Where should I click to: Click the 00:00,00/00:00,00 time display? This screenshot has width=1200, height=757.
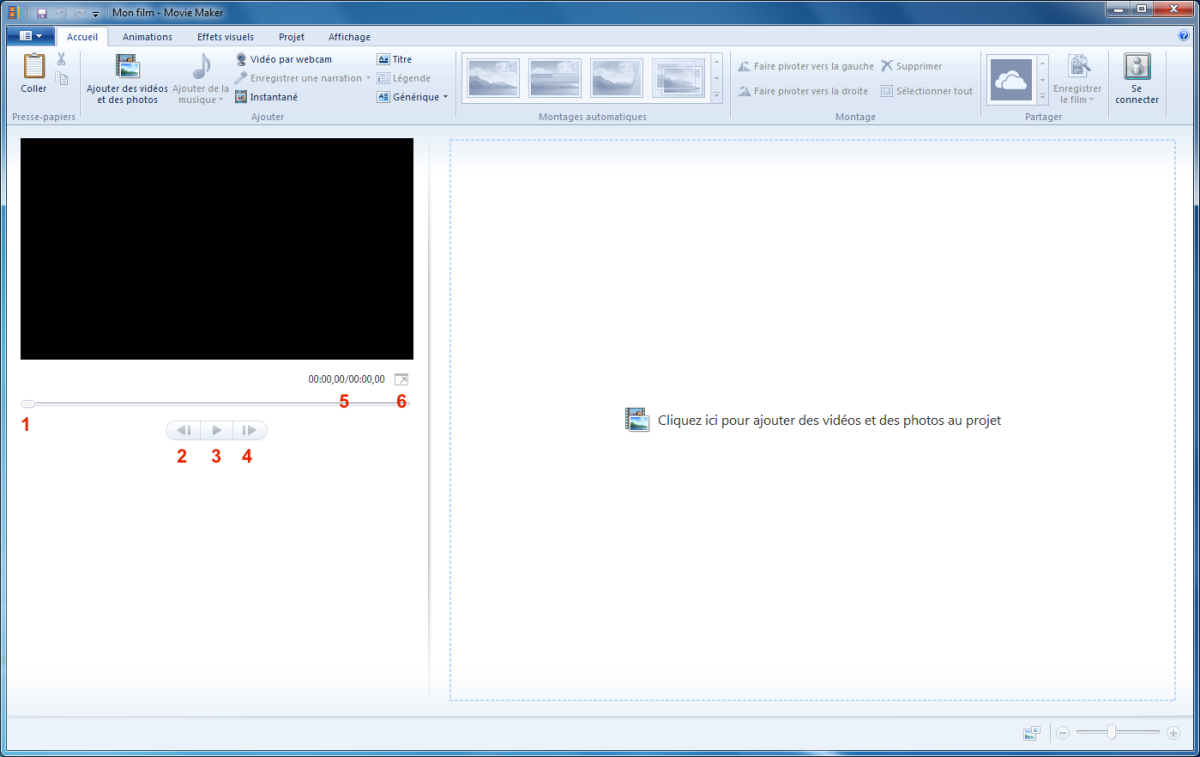(x=346, y=379)
